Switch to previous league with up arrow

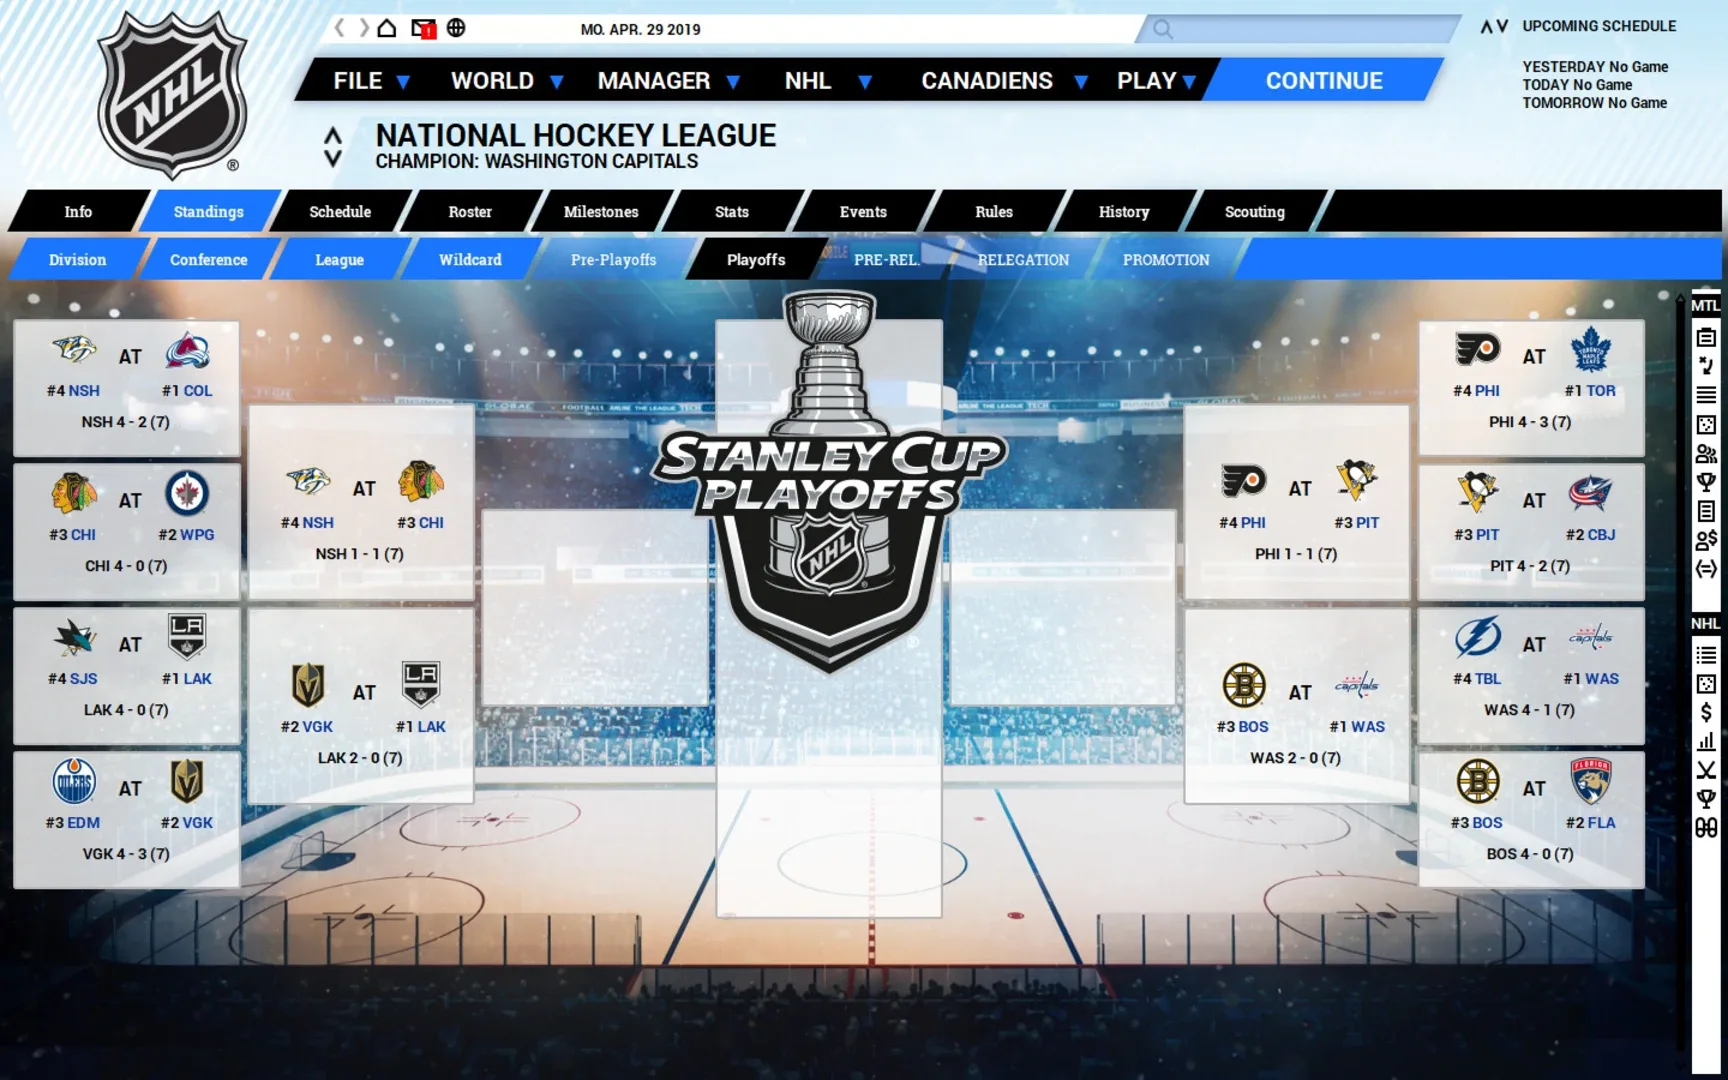[333, 135]
